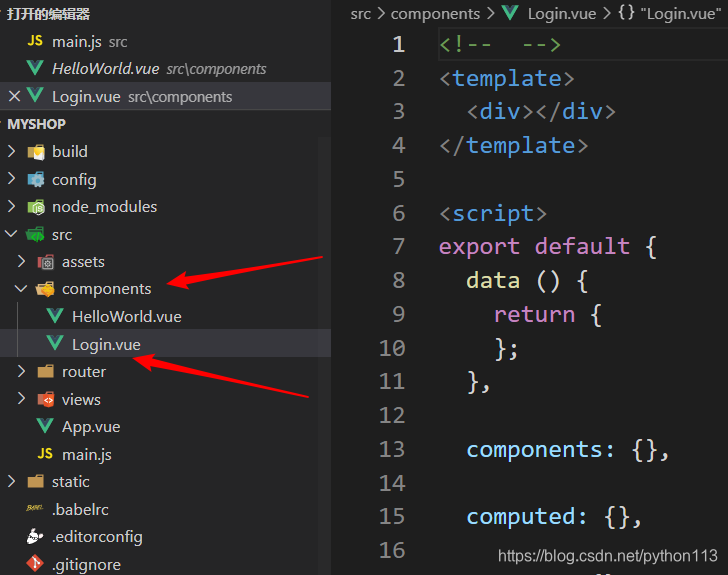Screen dimensions: 728x575
Task: Click the build folder icon
Action: 36,152
